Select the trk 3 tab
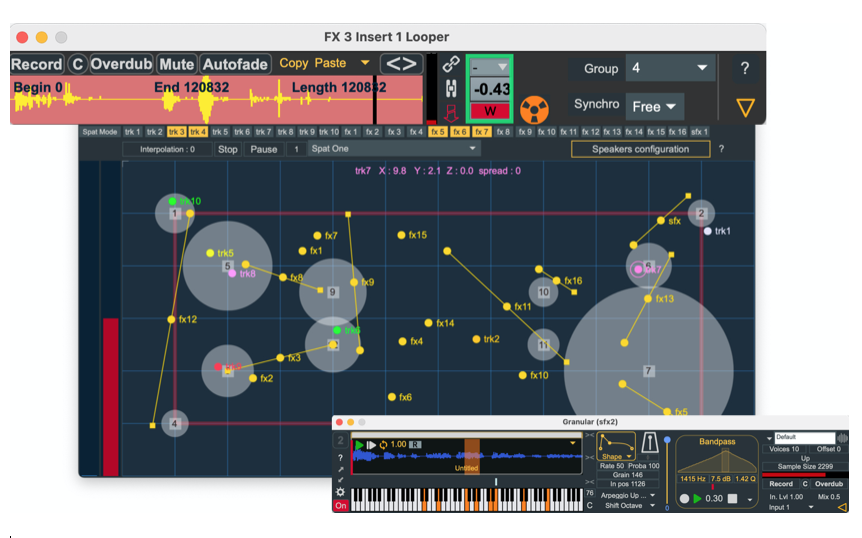The height and width of the screenshot is (538, 862). coord(176,131)
